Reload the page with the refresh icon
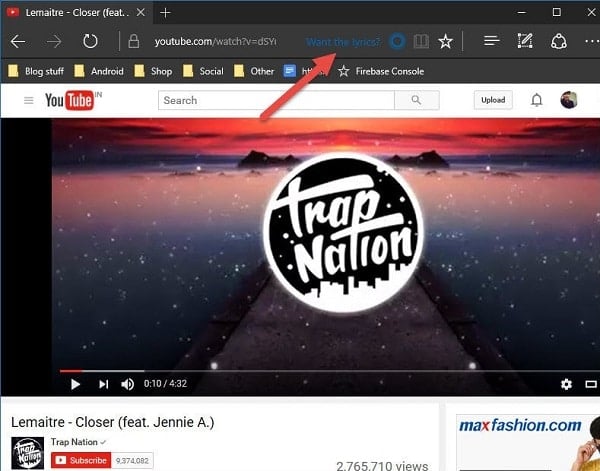This screenshot has width=600, height=471. point(90,41)
